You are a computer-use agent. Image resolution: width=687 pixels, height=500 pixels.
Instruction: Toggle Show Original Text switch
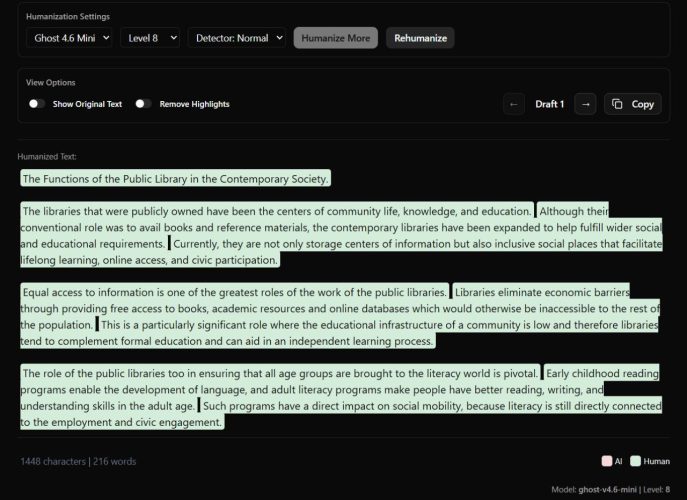click(x=37, y=104)
